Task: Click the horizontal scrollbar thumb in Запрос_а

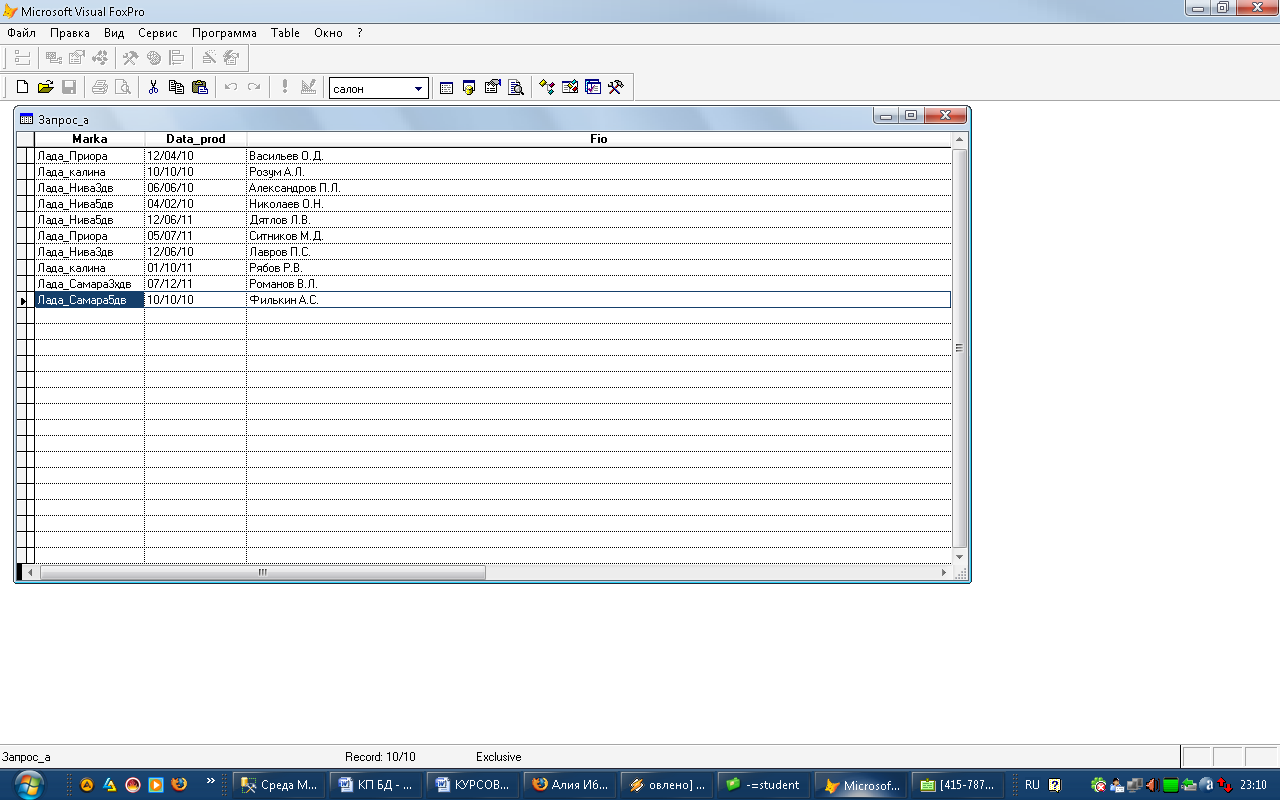Action: pyautogui.click(x=262, y=573)
